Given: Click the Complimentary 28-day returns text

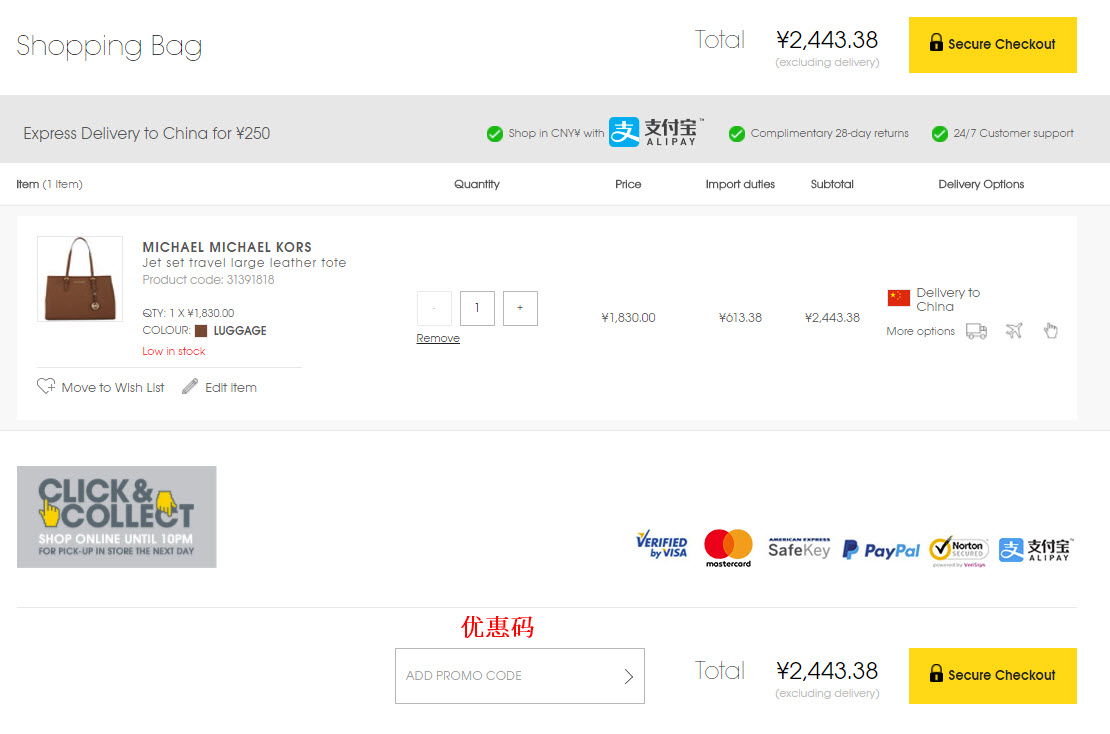Looking at the screenshot, I should point(830,133).
